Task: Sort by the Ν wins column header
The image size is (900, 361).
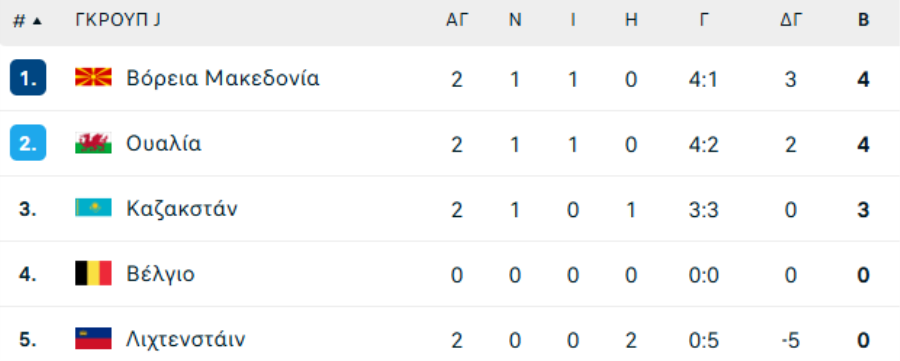Action: 515,20
